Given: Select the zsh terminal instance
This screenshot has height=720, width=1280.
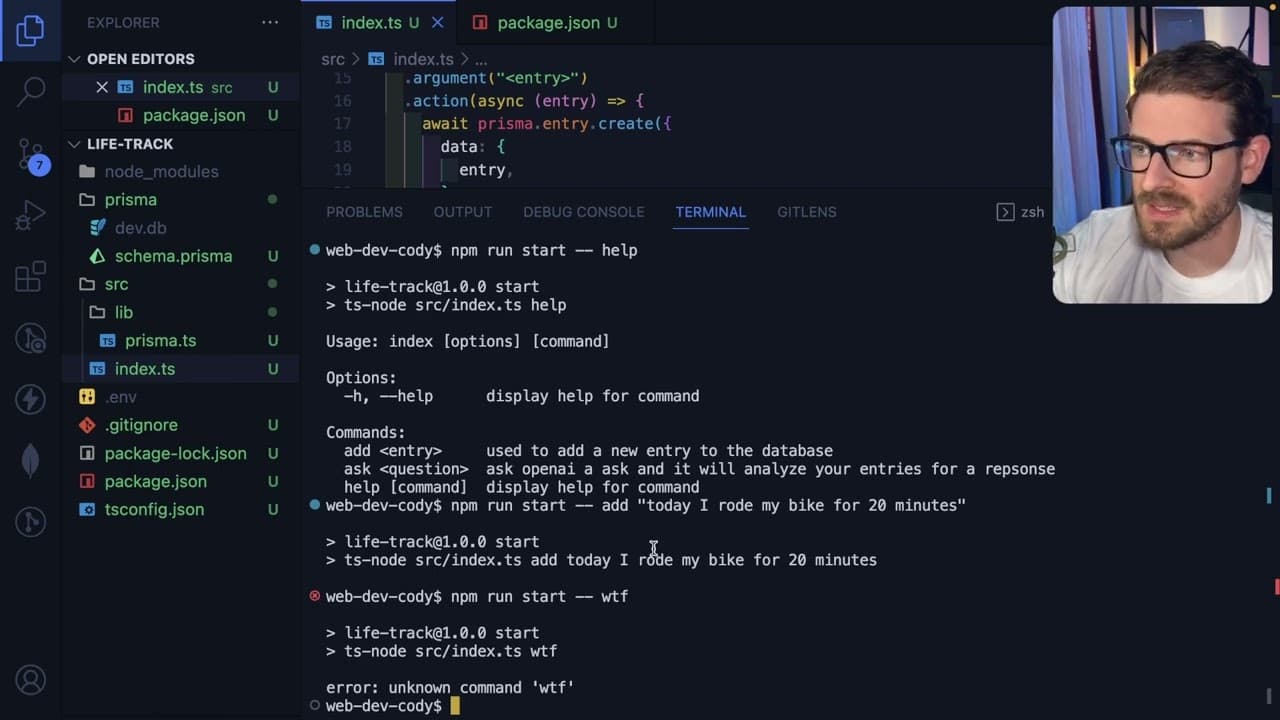Looking at the screenshot, I should (x=1021, y=212).
